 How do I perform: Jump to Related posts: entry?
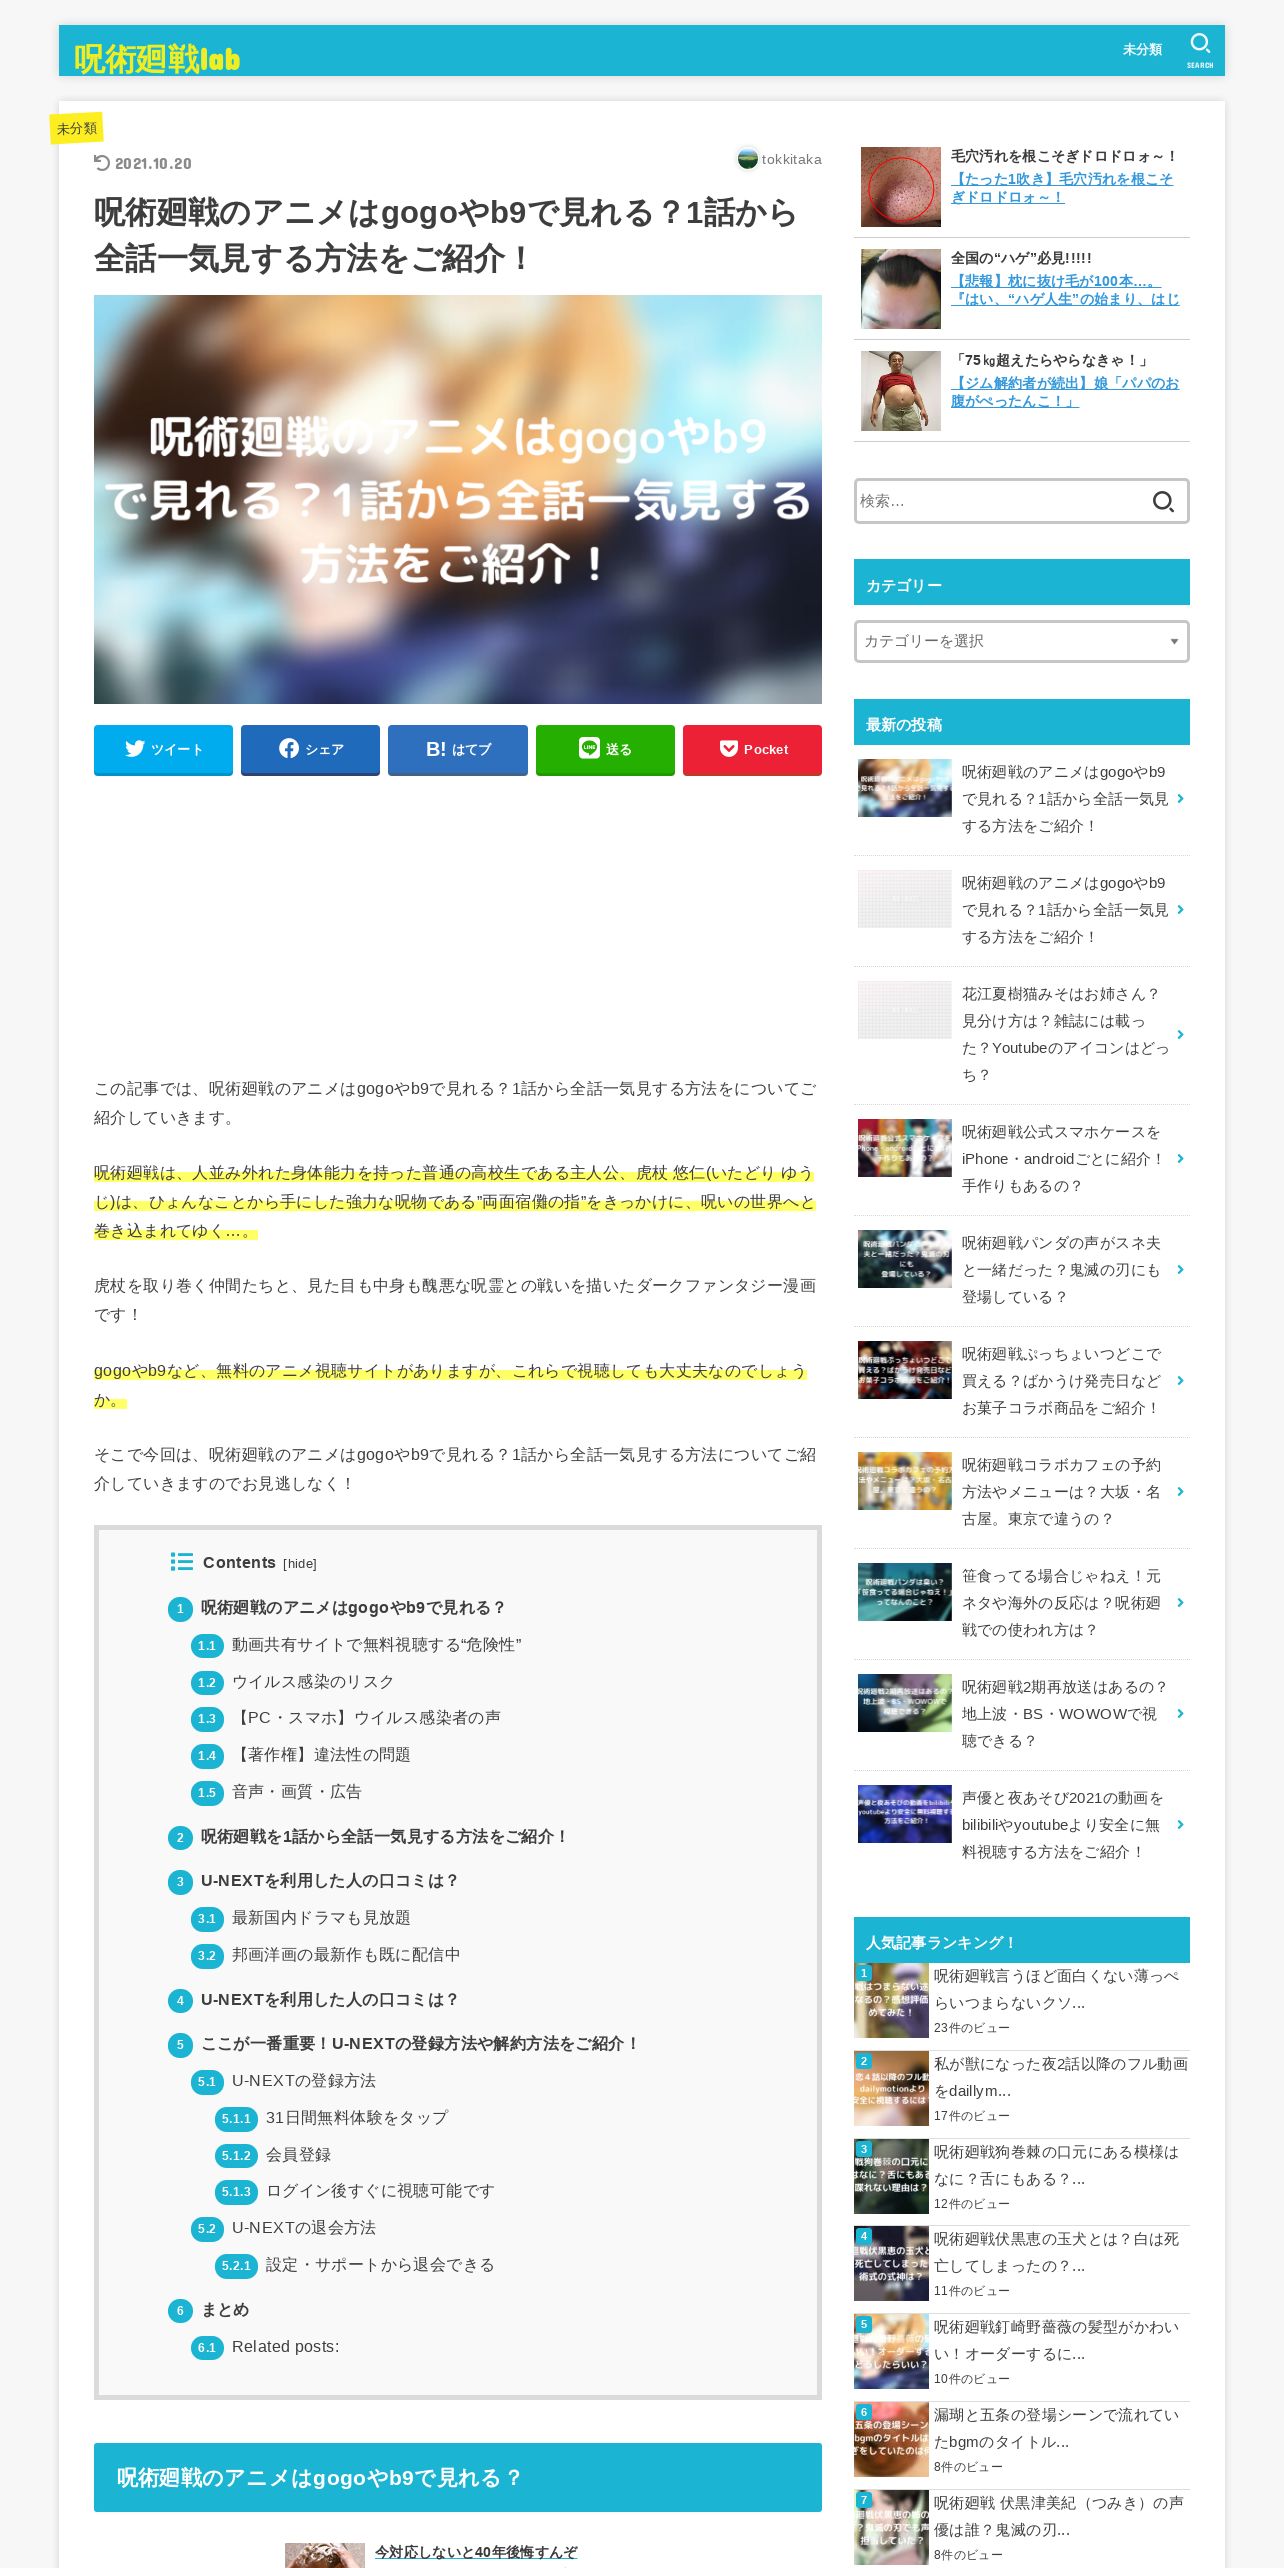pyautogui.click(x=285, y=2346)
